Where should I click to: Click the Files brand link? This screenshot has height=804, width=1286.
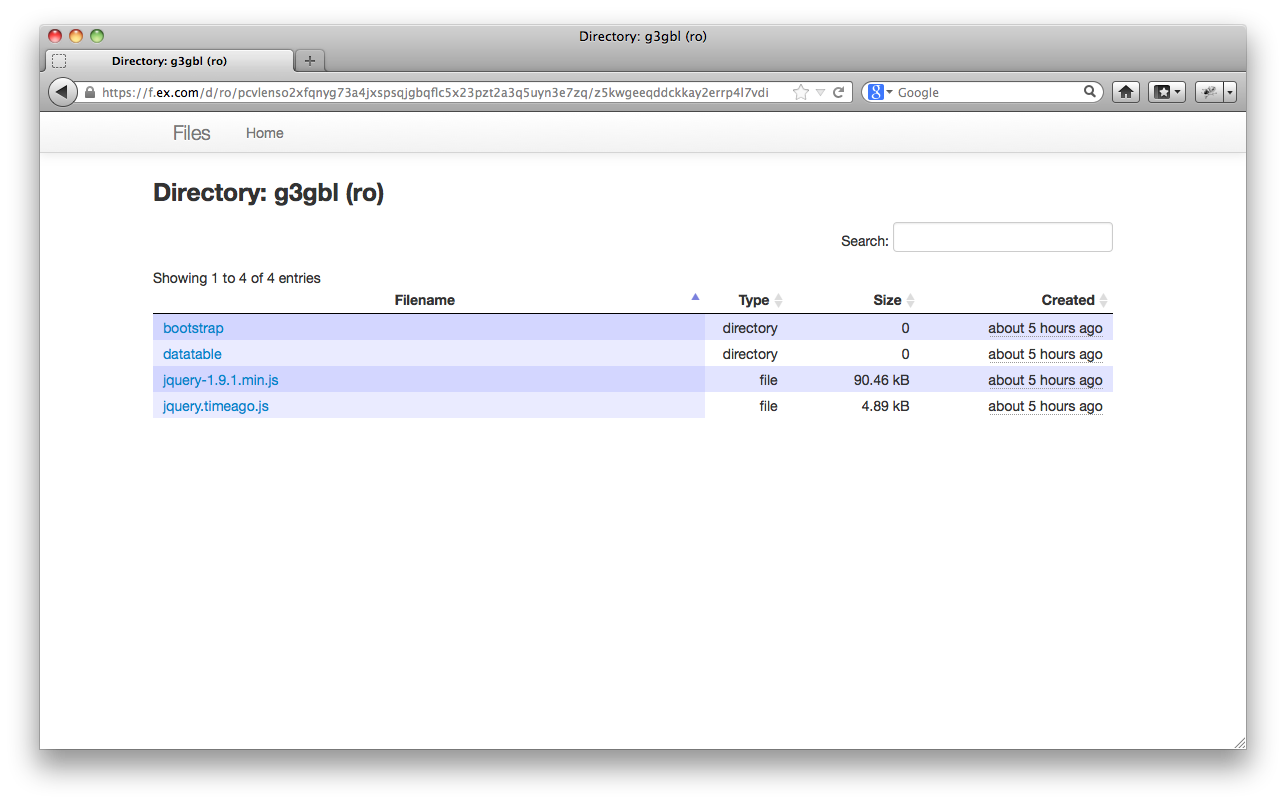(191, 133)
